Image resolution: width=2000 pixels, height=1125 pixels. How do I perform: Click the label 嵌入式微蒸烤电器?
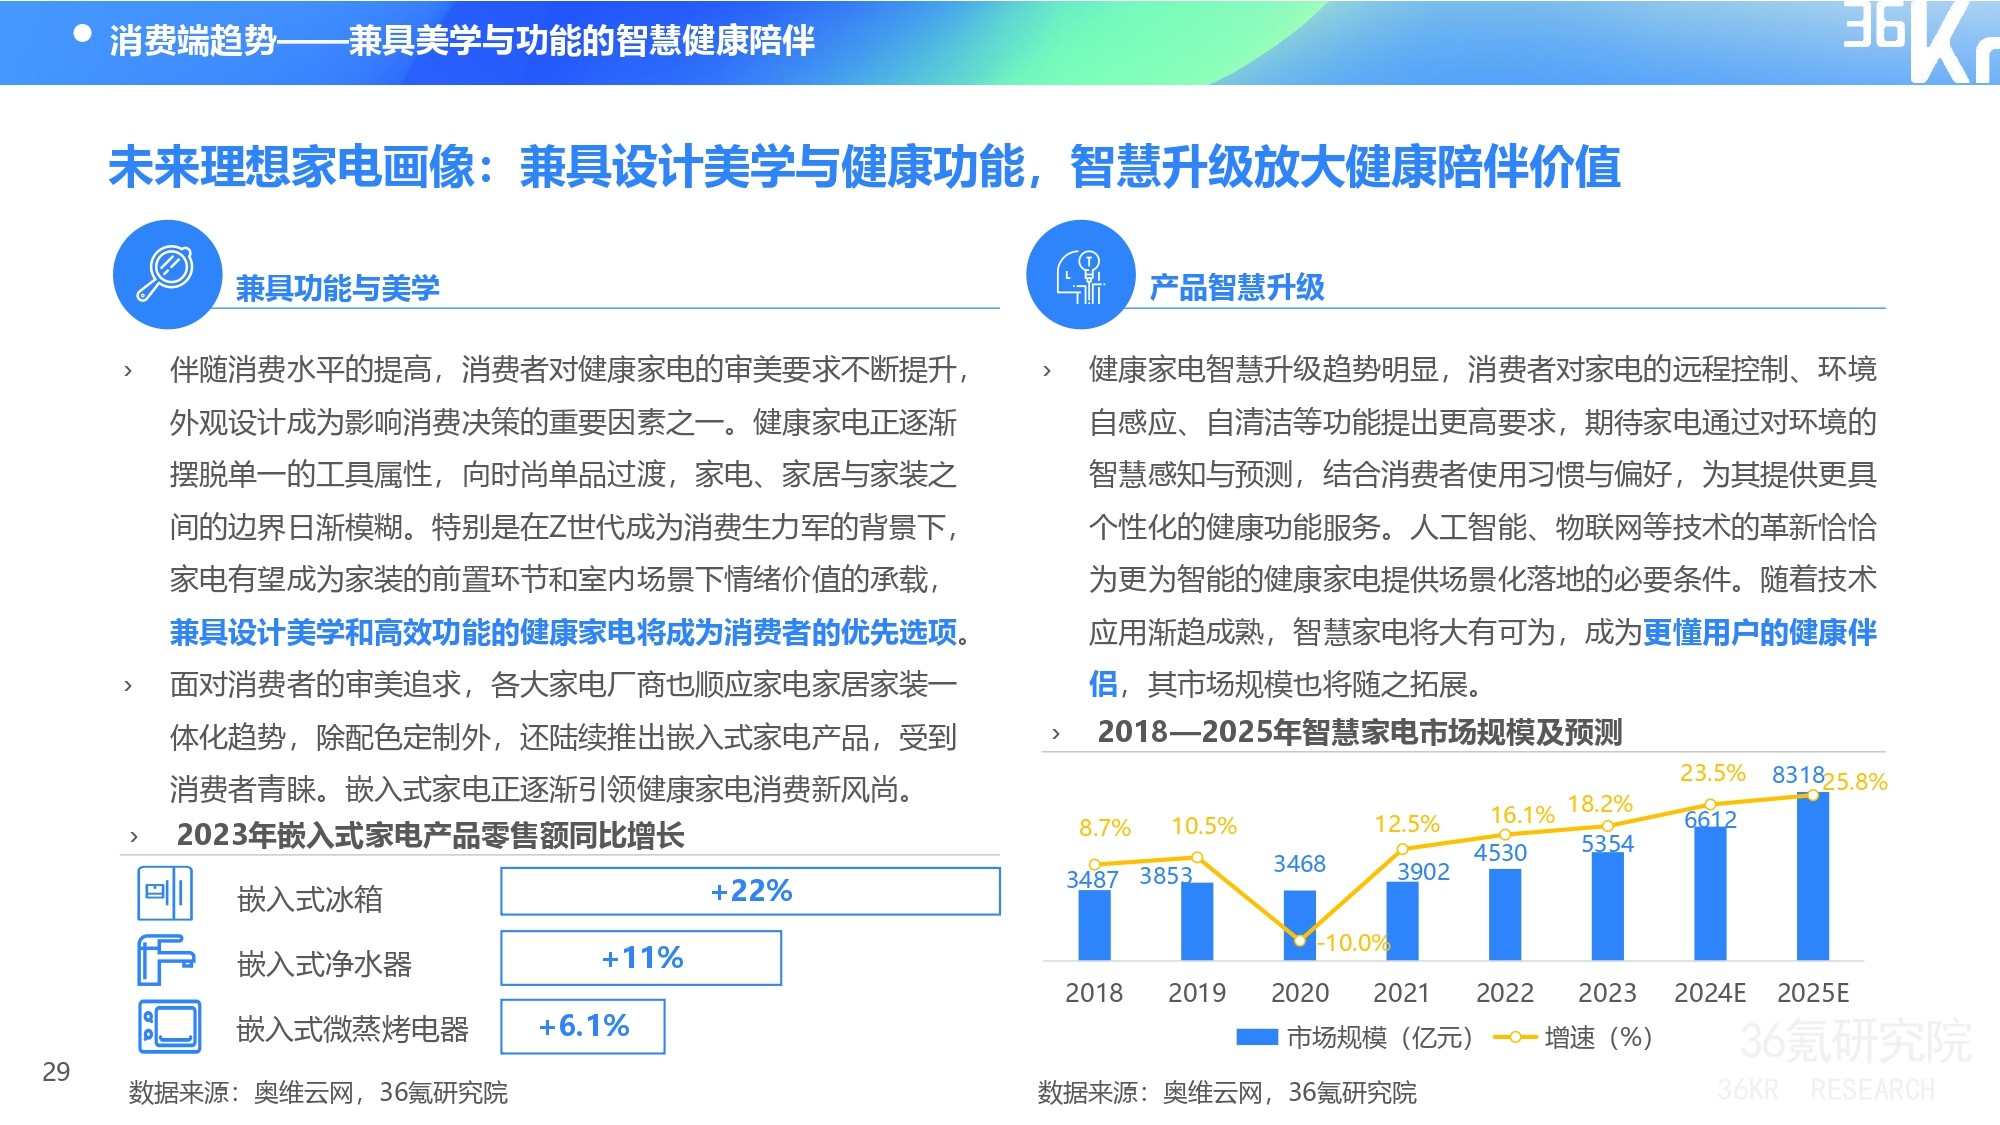pos(352,1029)
